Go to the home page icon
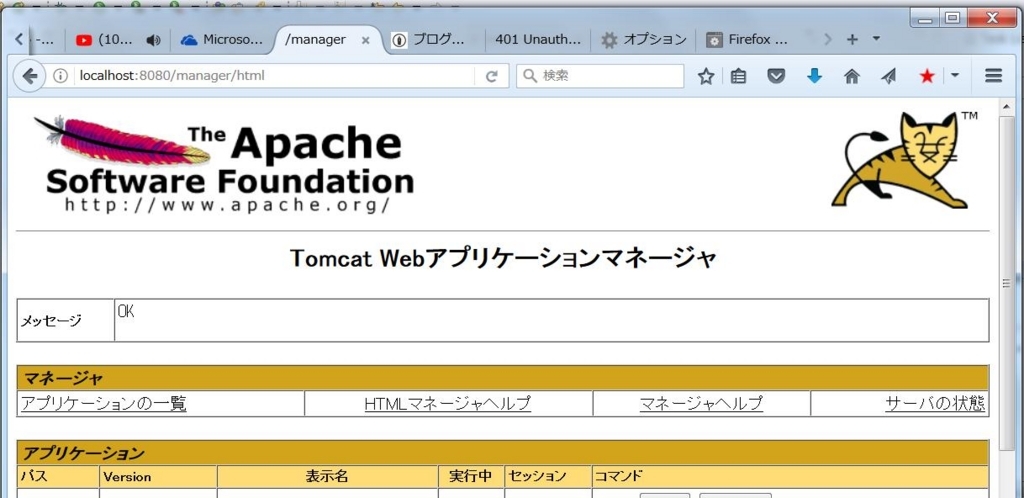The width and height of the screenshot is (1024, 498). 852,76
